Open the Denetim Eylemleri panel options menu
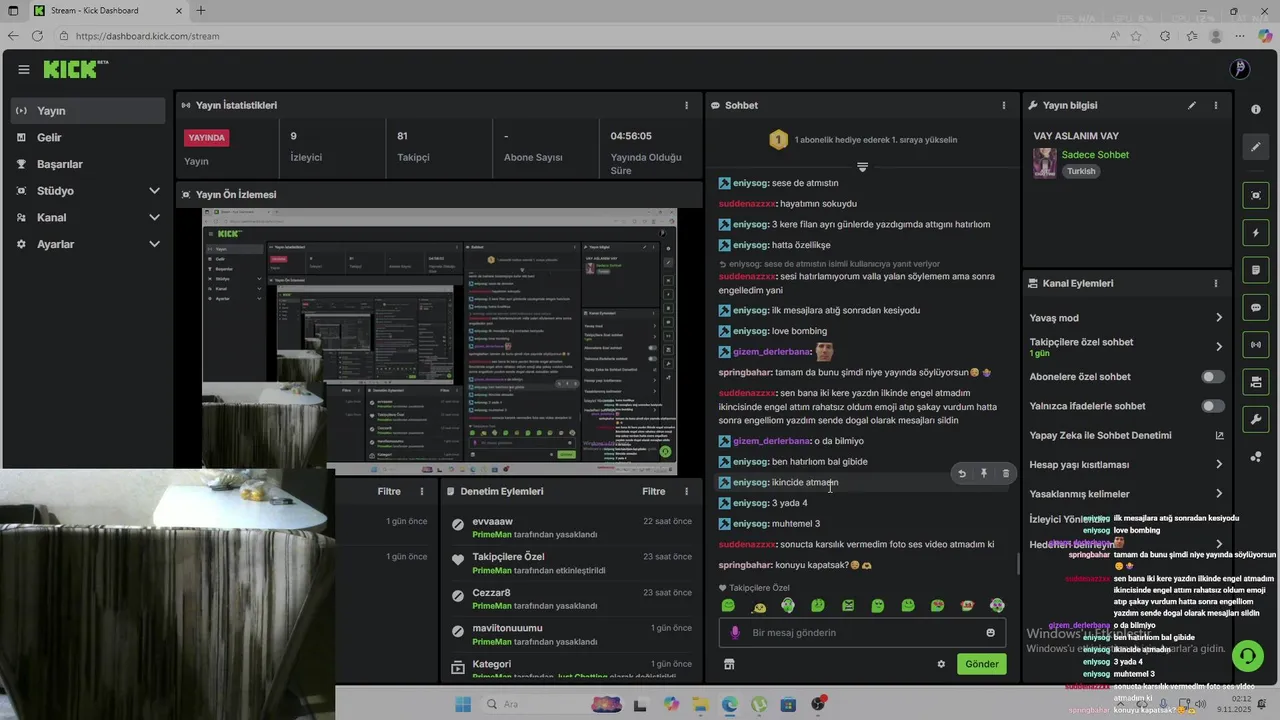1280x720 pixels. [686, 491]
